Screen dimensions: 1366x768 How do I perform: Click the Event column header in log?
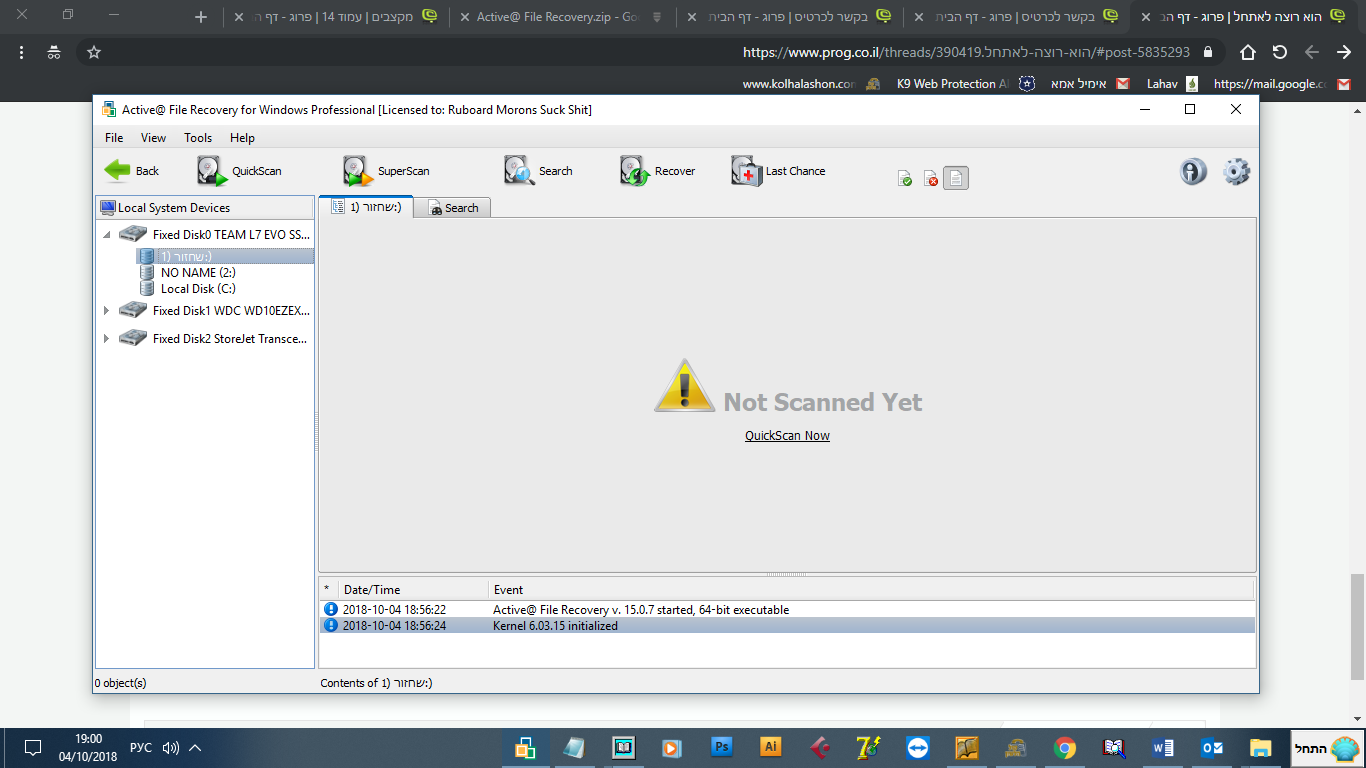(x=870, y=590)
